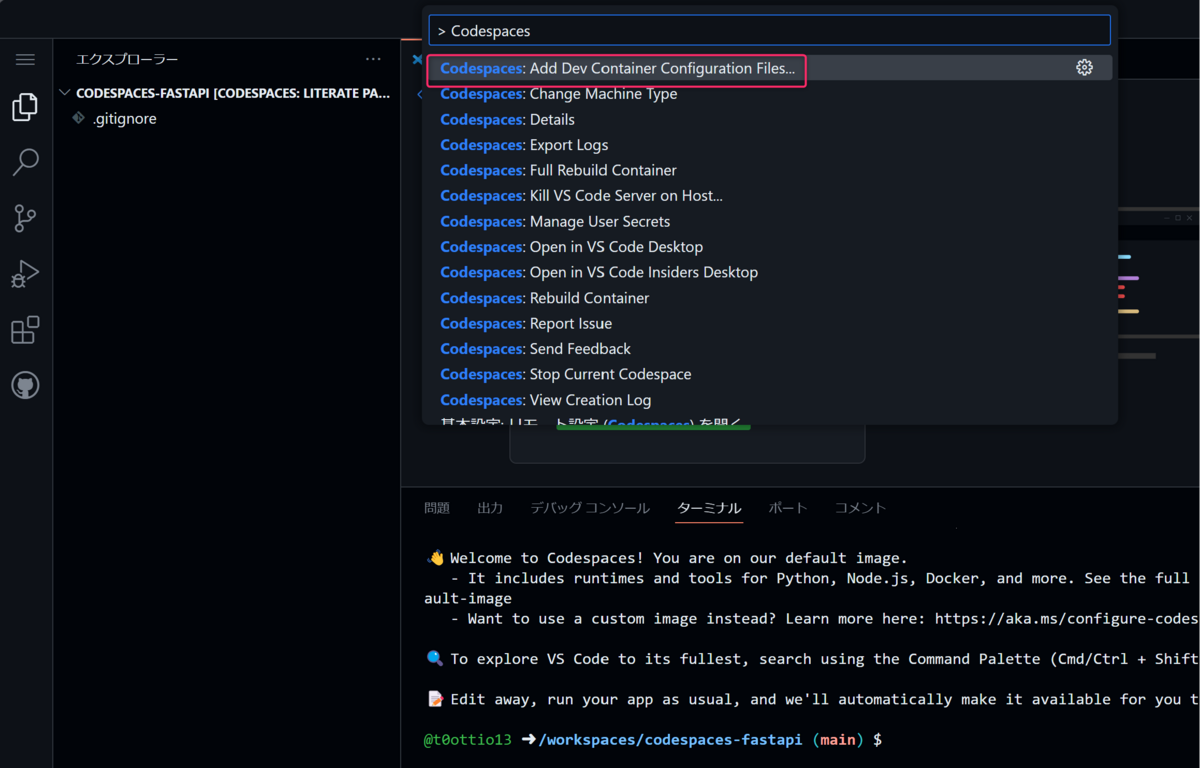Image resolution: width=1200 pixels, height=768 pixels.
Task: Open the ポート tab
Action: coord(788,508)
